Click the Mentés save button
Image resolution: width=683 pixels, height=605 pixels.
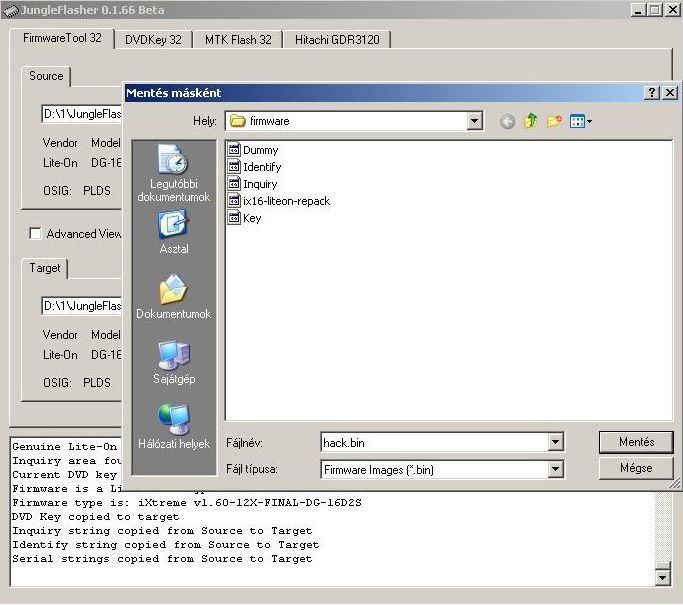[636, 442]
